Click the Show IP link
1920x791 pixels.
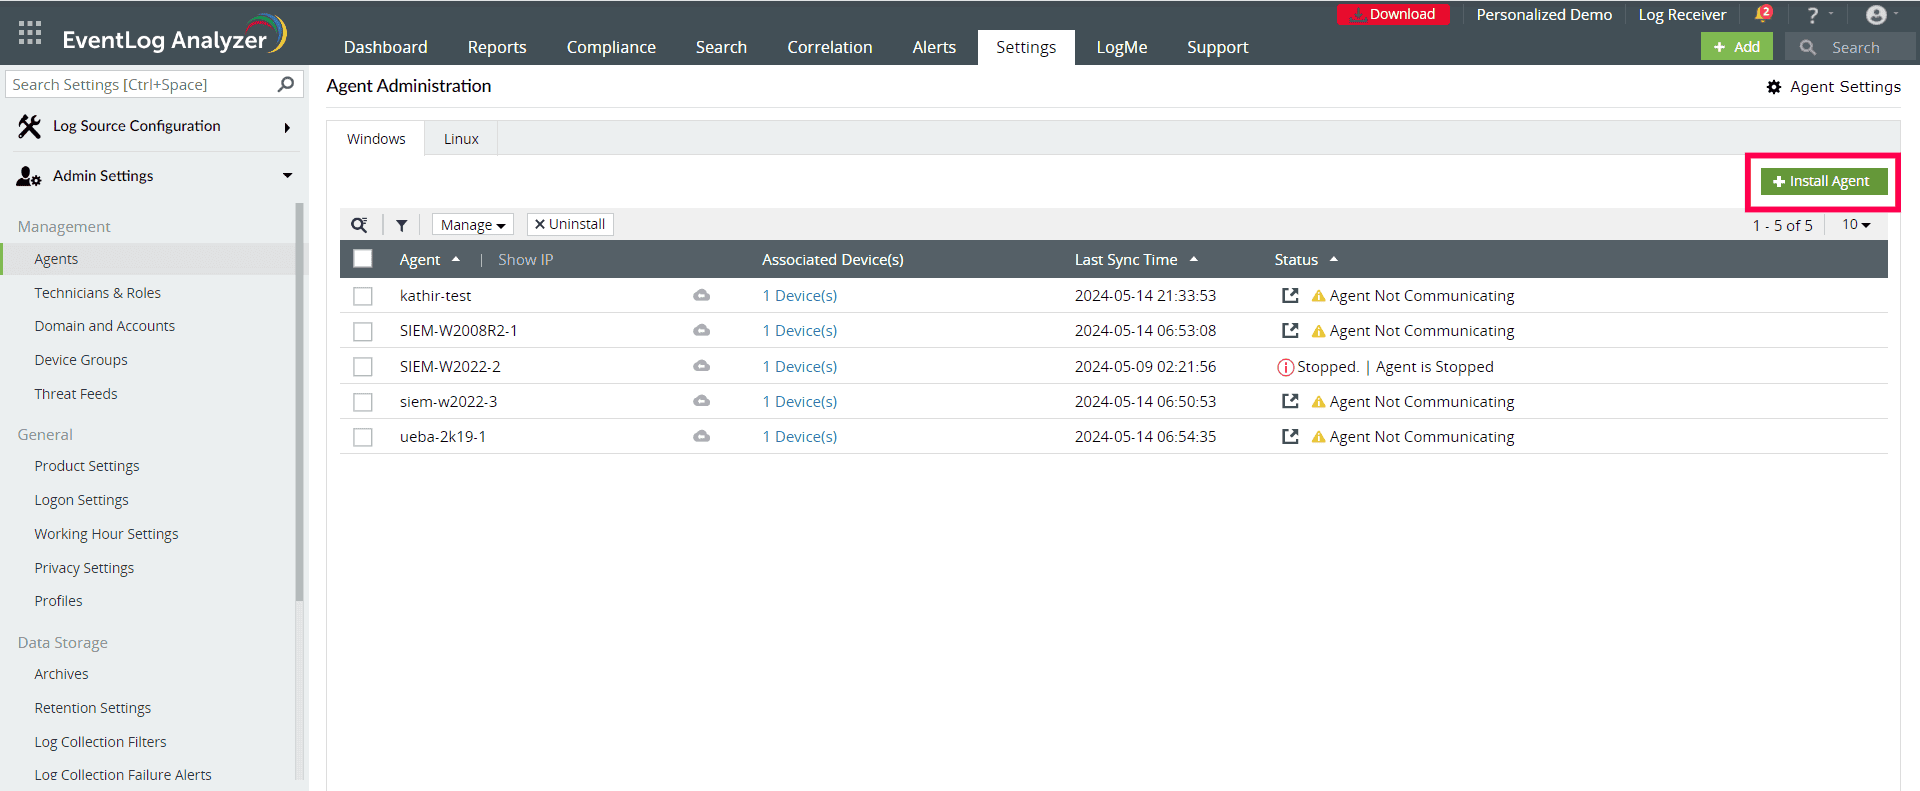click(x=525, y=259)
